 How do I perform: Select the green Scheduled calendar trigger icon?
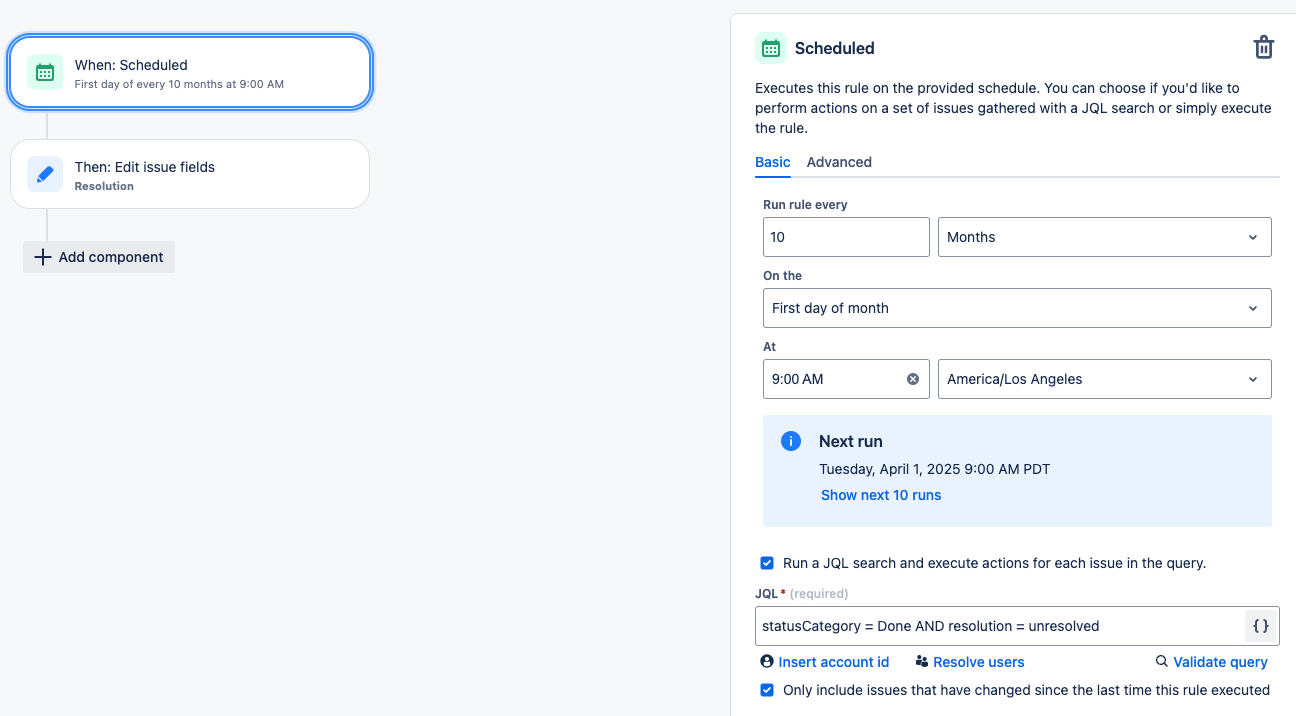coord(44,71)
